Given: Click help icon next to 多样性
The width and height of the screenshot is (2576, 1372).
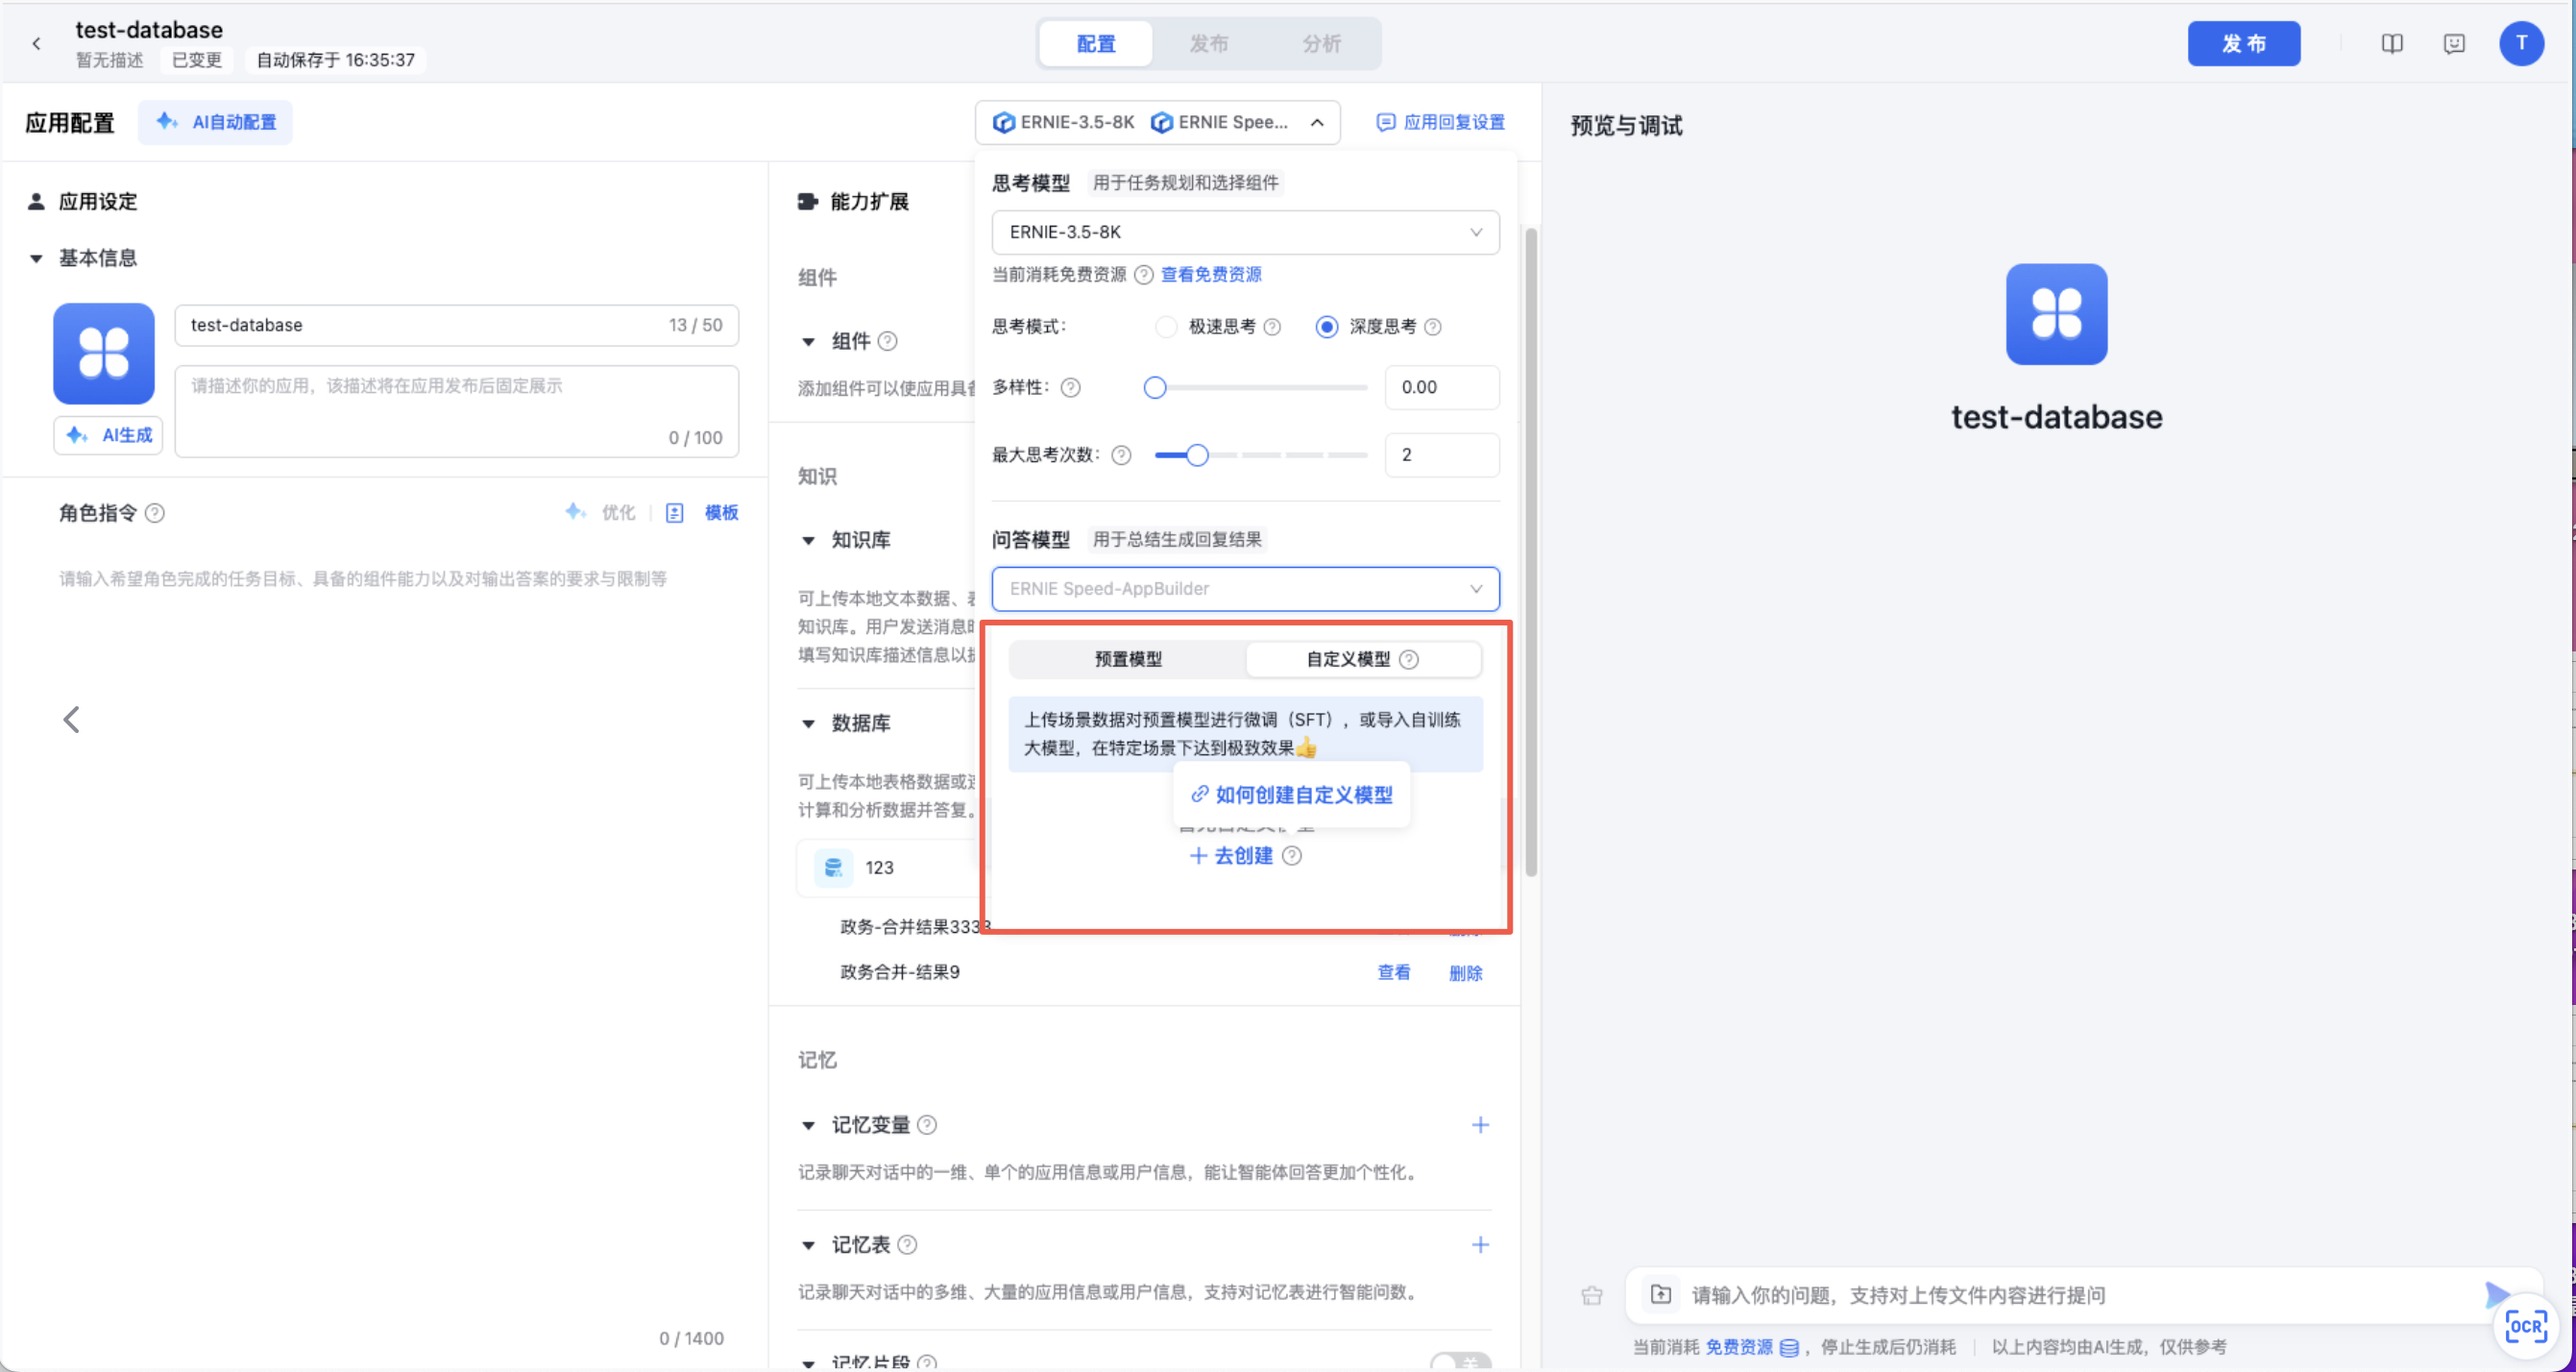Looking at the screenshot, I should 1070,387.
